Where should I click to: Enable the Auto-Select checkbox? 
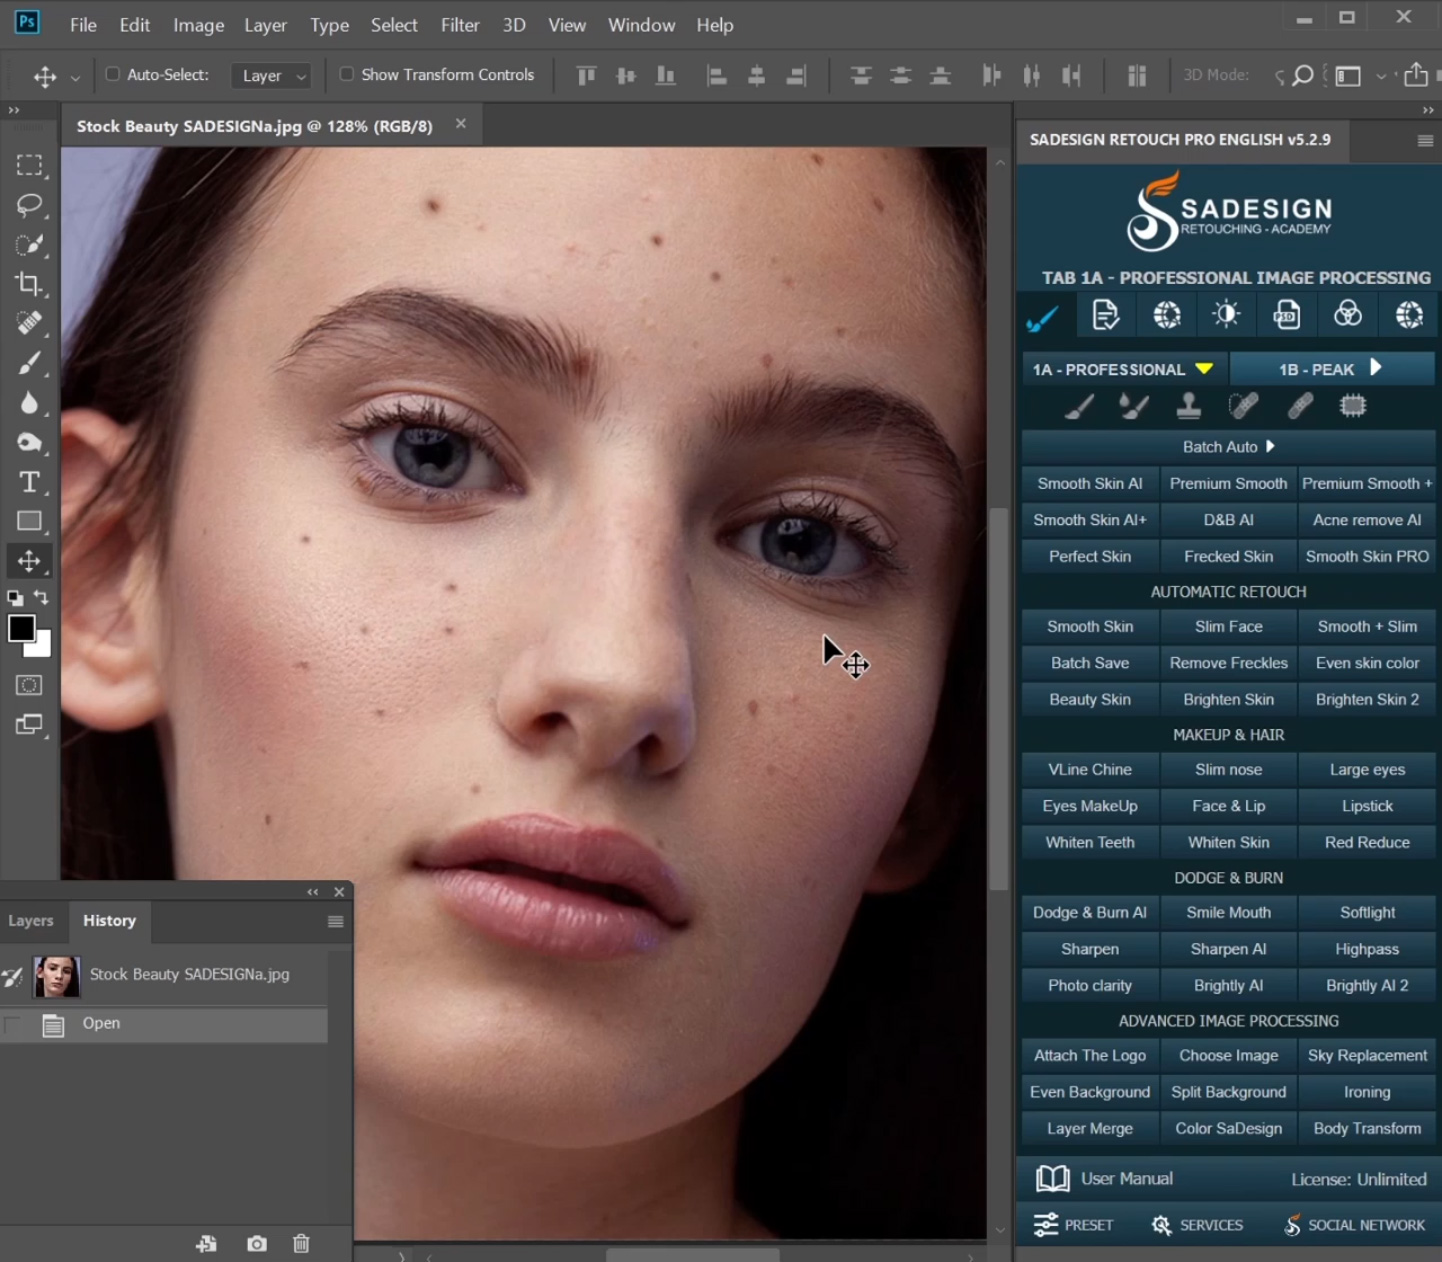tap(113, 74)
